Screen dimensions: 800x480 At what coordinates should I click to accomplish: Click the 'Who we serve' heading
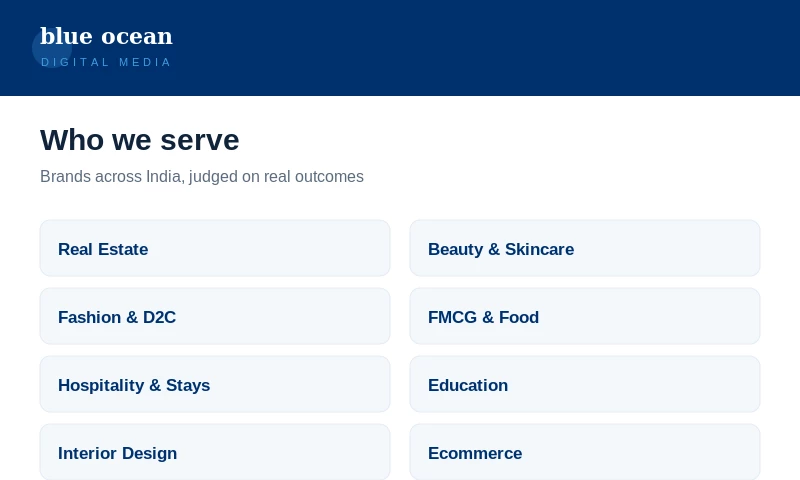[x=139, y=140]
